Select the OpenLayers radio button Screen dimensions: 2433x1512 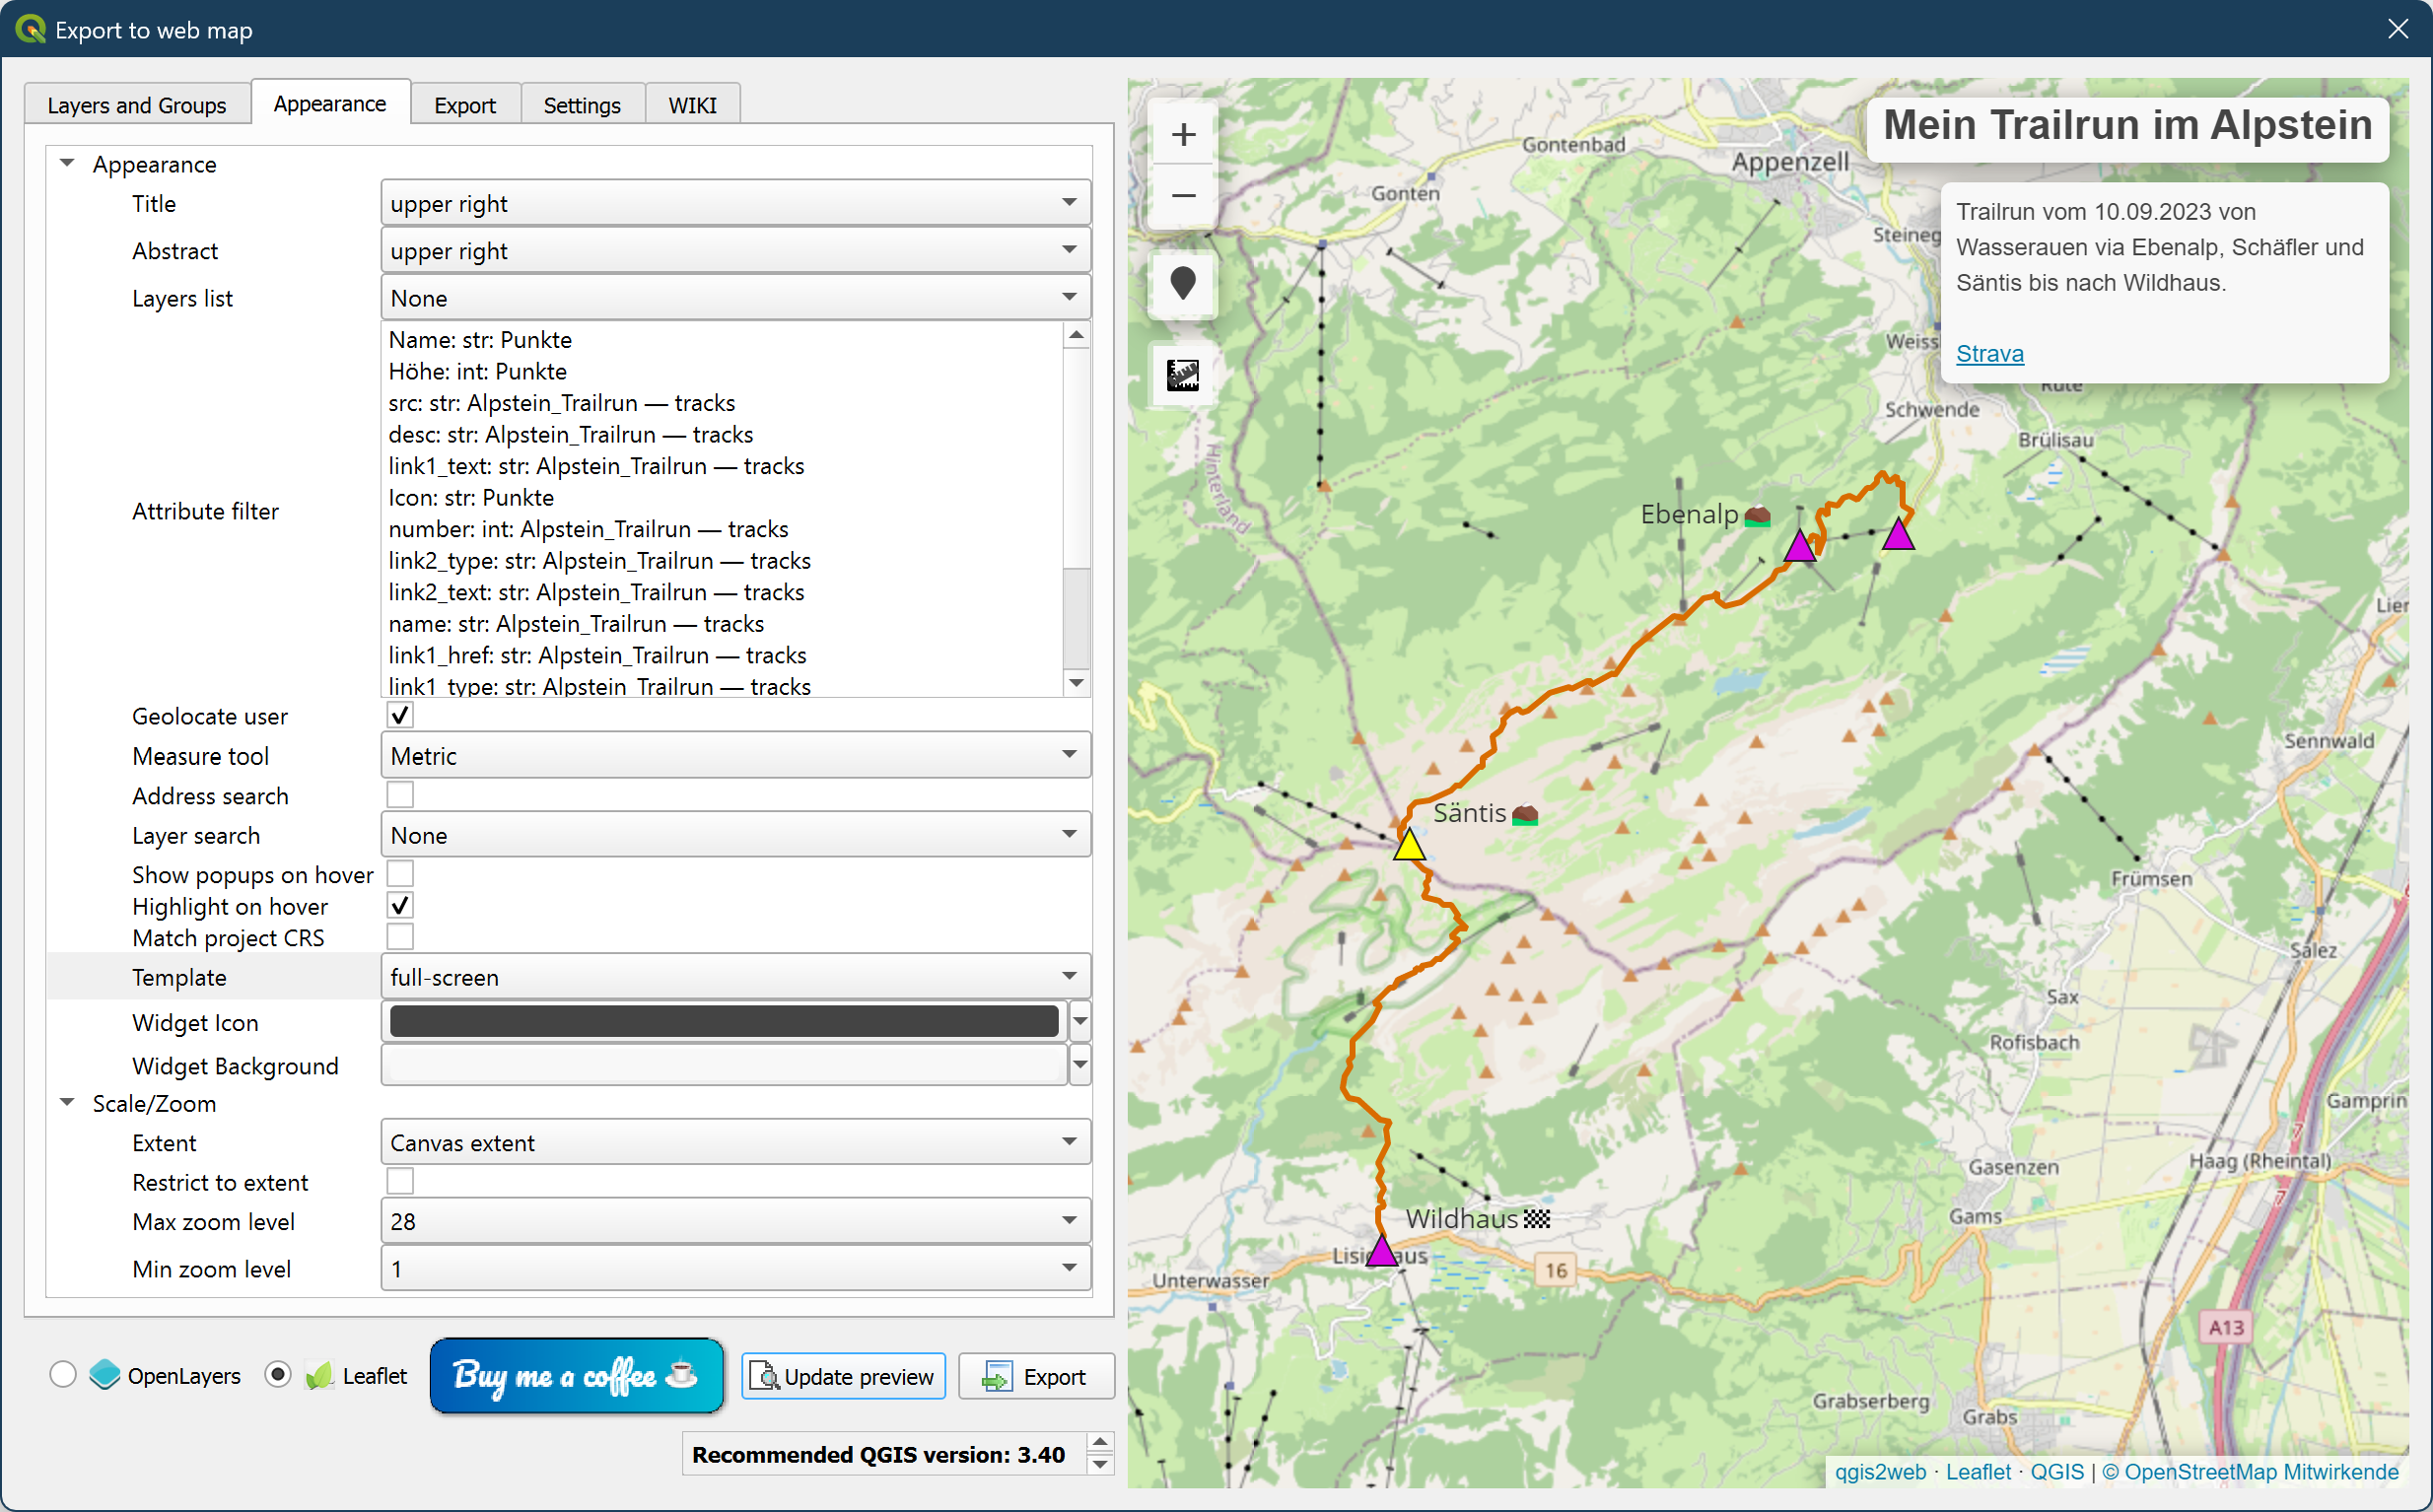tap(63, 1375)
